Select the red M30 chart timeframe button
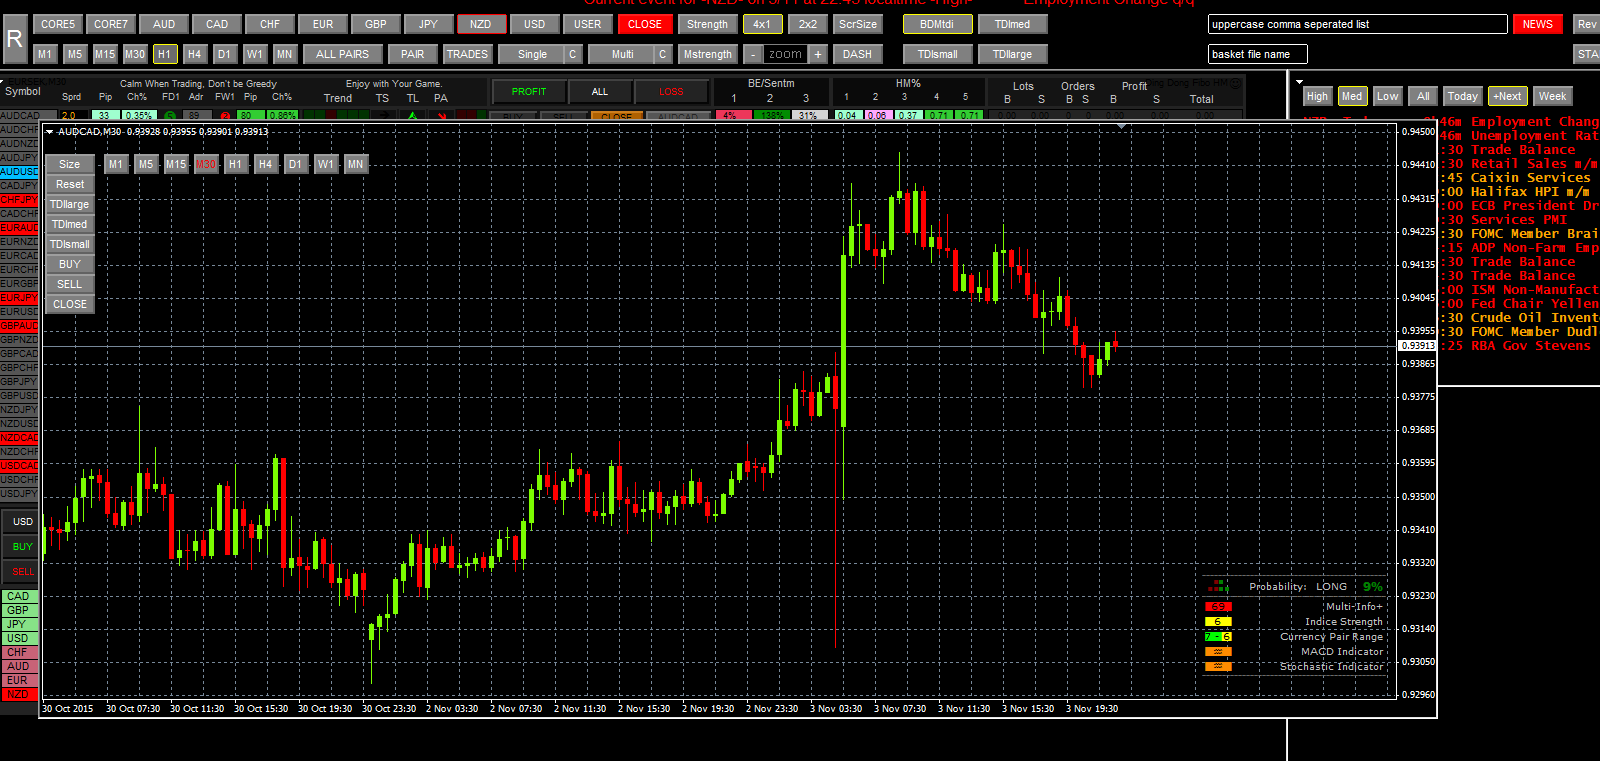The image size is (1600, 761). pyautogui.click(x=206, y=164)
